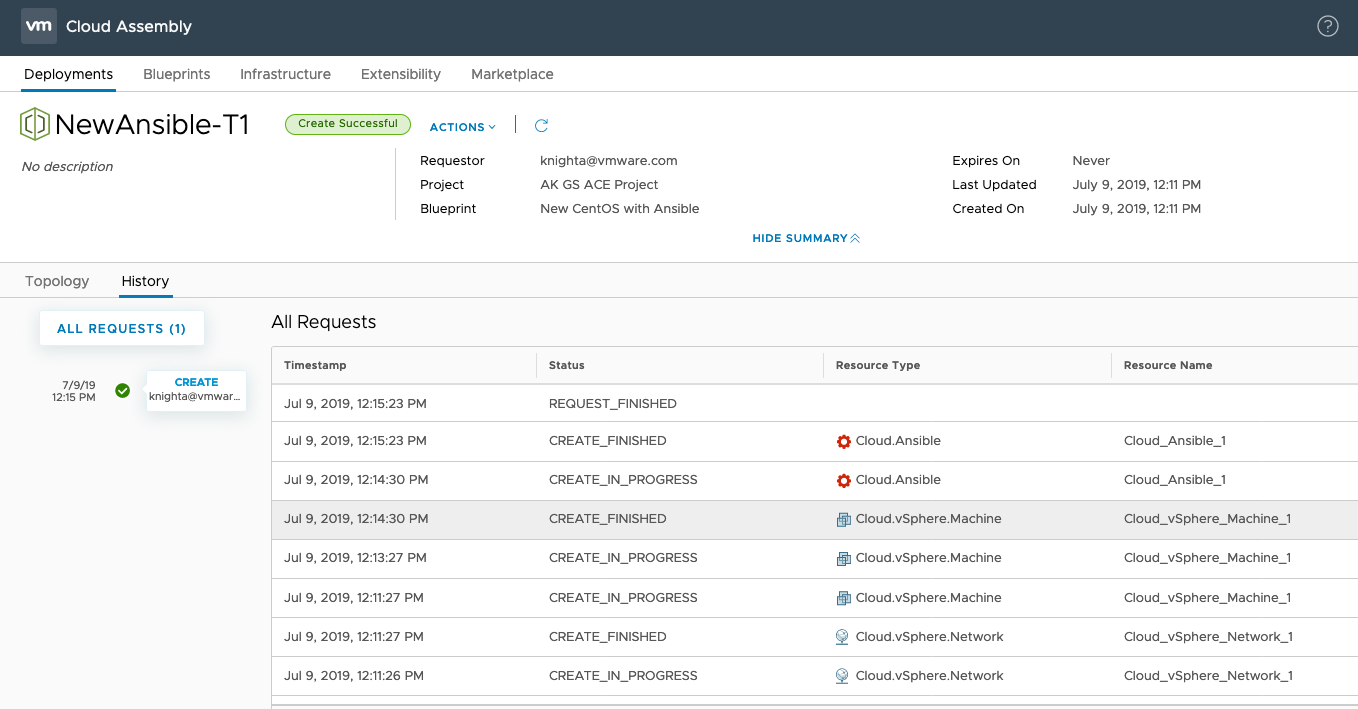Click the refresh deployment icon
This screenshot has width=1358, height=709.
click(x=541, y=126)
